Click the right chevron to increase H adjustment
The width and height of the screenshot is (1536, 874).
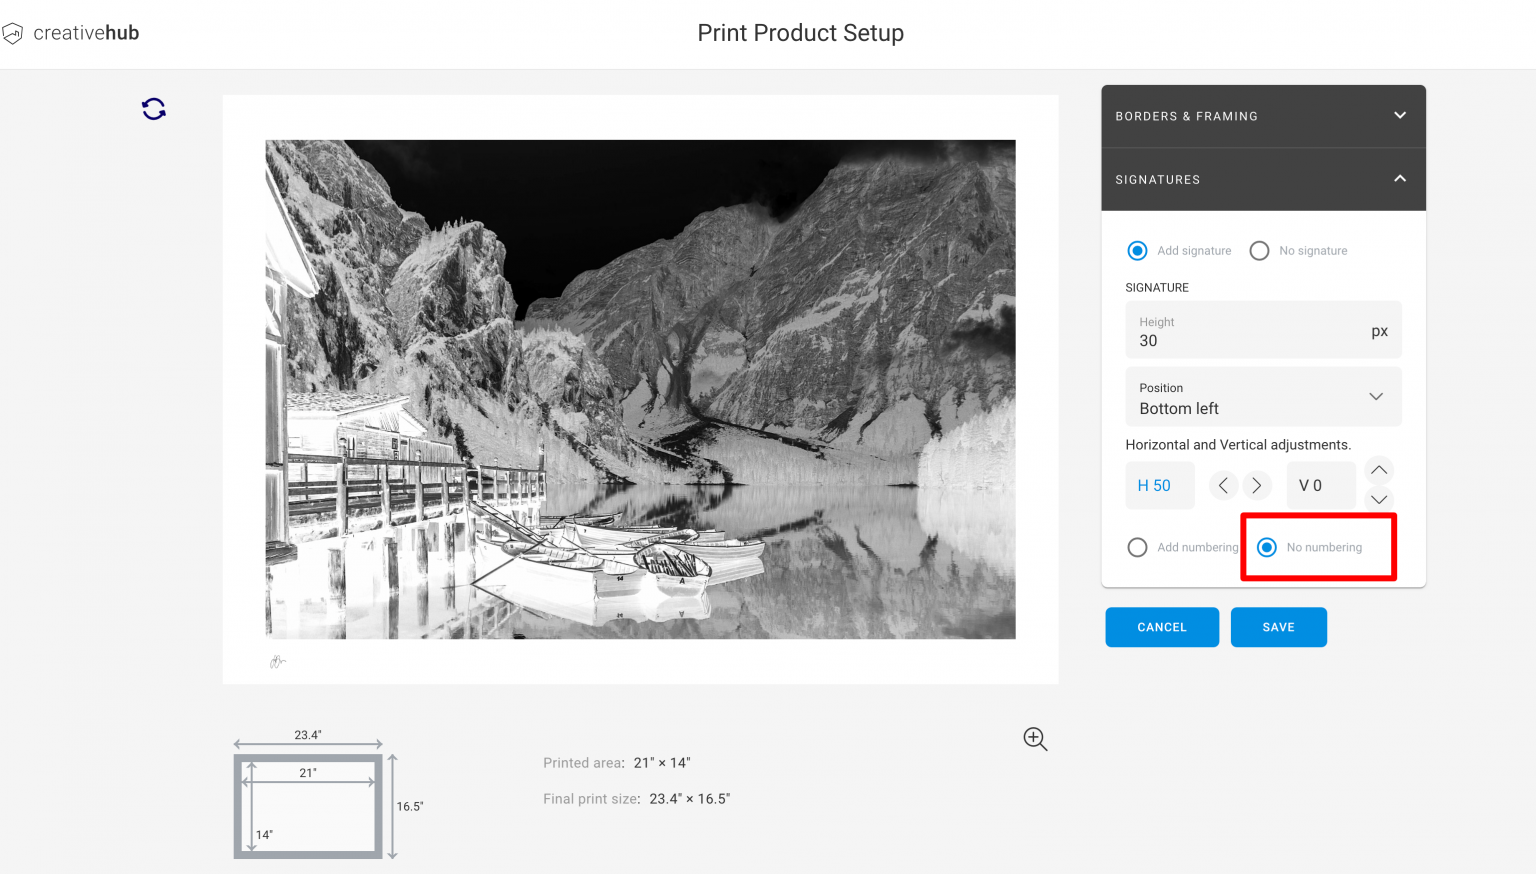pyautogui.click(x=1257, y=485)
